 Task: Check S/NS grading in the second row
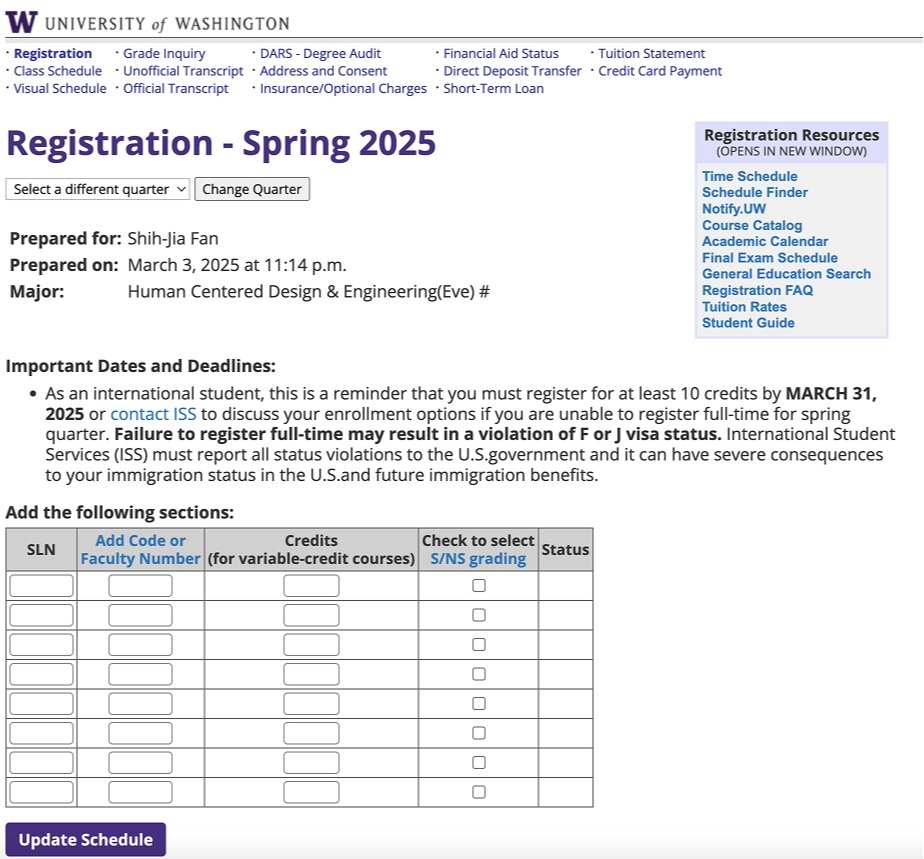click(479, 615)
